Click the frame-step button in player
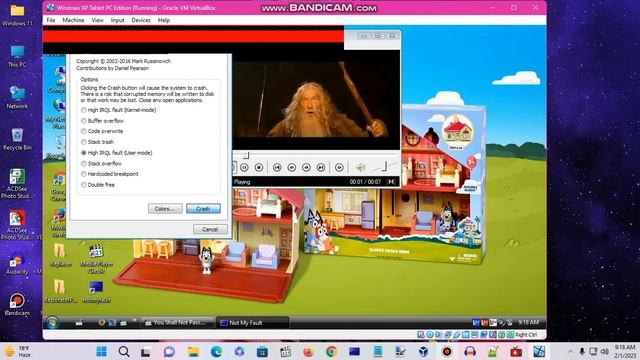 click(x=339, y=167)
